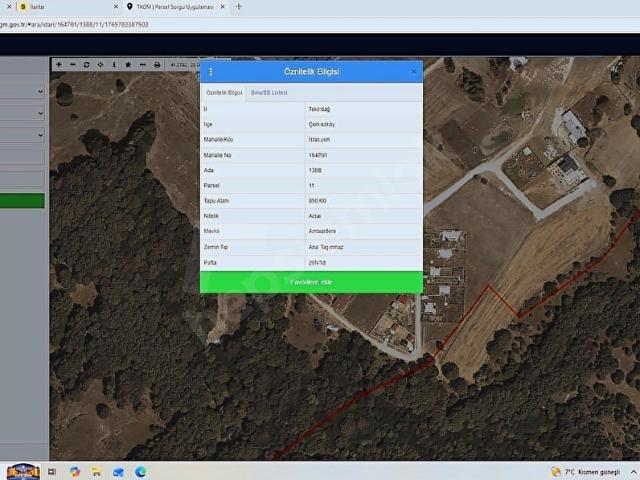This screenshot has width=640, height=480.
Task: Click the Mahalle No value 164791
Action: pyautogui.click(x=318, y=155)
